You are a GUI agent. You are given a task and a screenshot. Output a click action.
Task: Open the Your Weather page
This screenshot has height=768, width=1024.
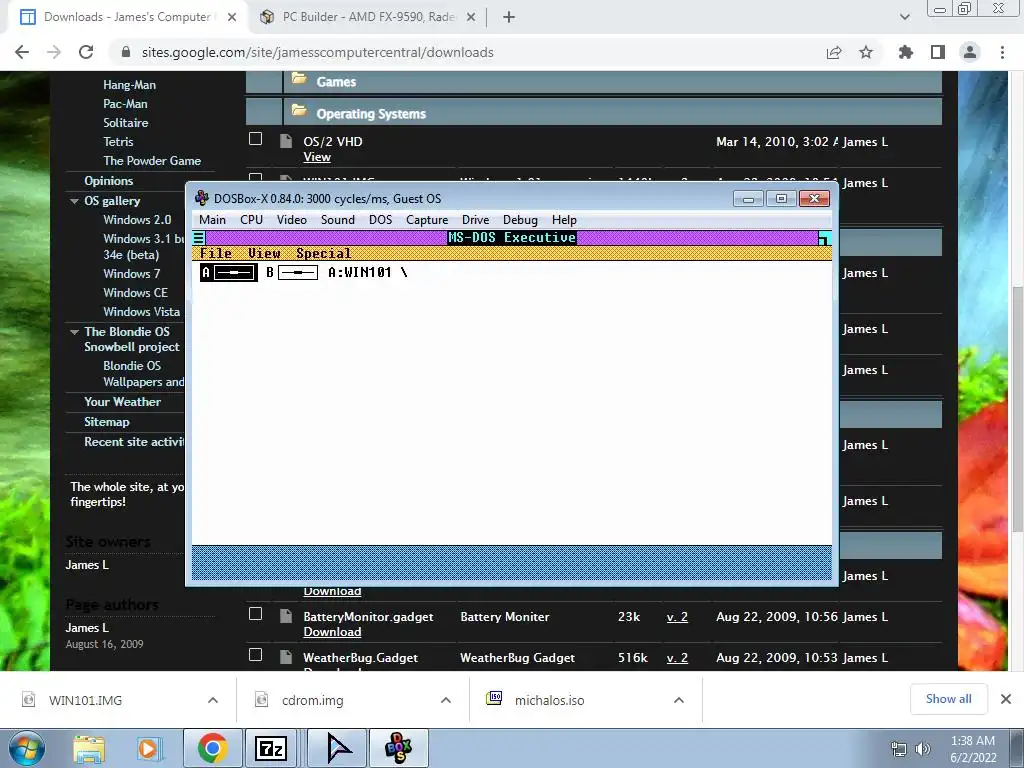pos(122,402)
